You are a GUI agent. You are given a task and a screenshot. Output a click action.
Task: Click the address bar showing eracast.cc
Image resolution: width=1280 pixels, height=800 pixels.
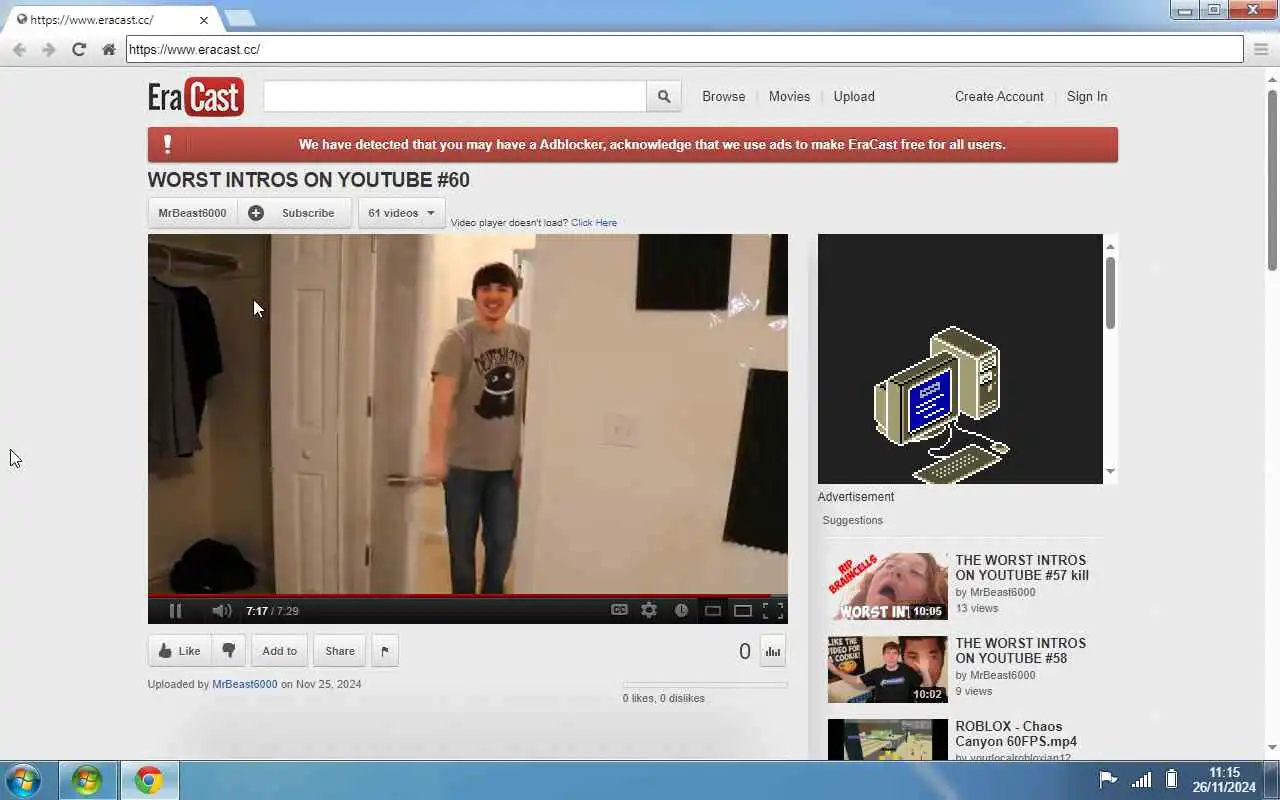pyautogui.click(x=685, y=49)
